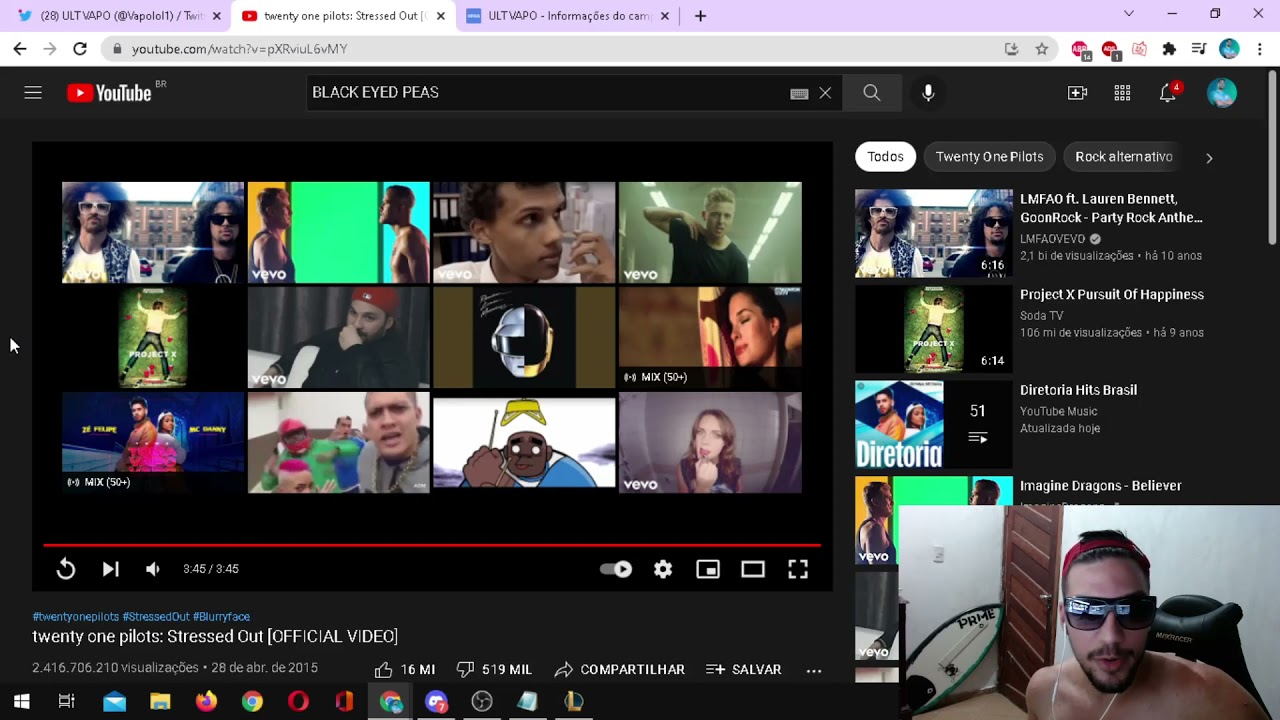The width and height of the screenshot is (1280, 720).
Task: Click the LMFAOVEVO channel name
Action: point(1052,239)
